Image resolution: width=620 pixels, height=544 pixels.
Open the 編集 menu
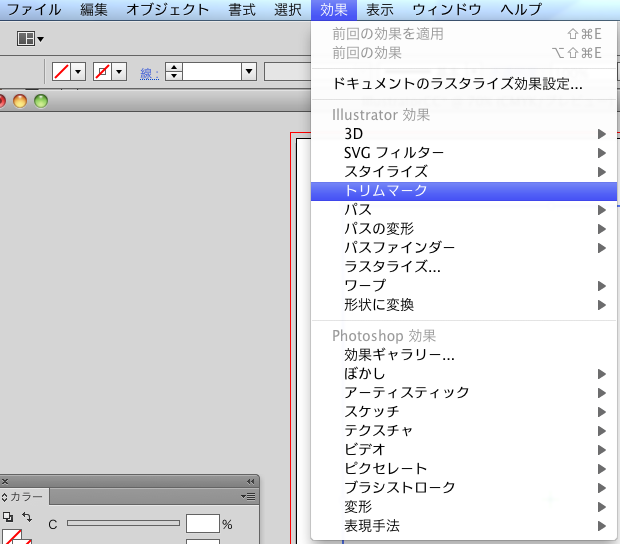pyautogui.click(x=94, y=9)
